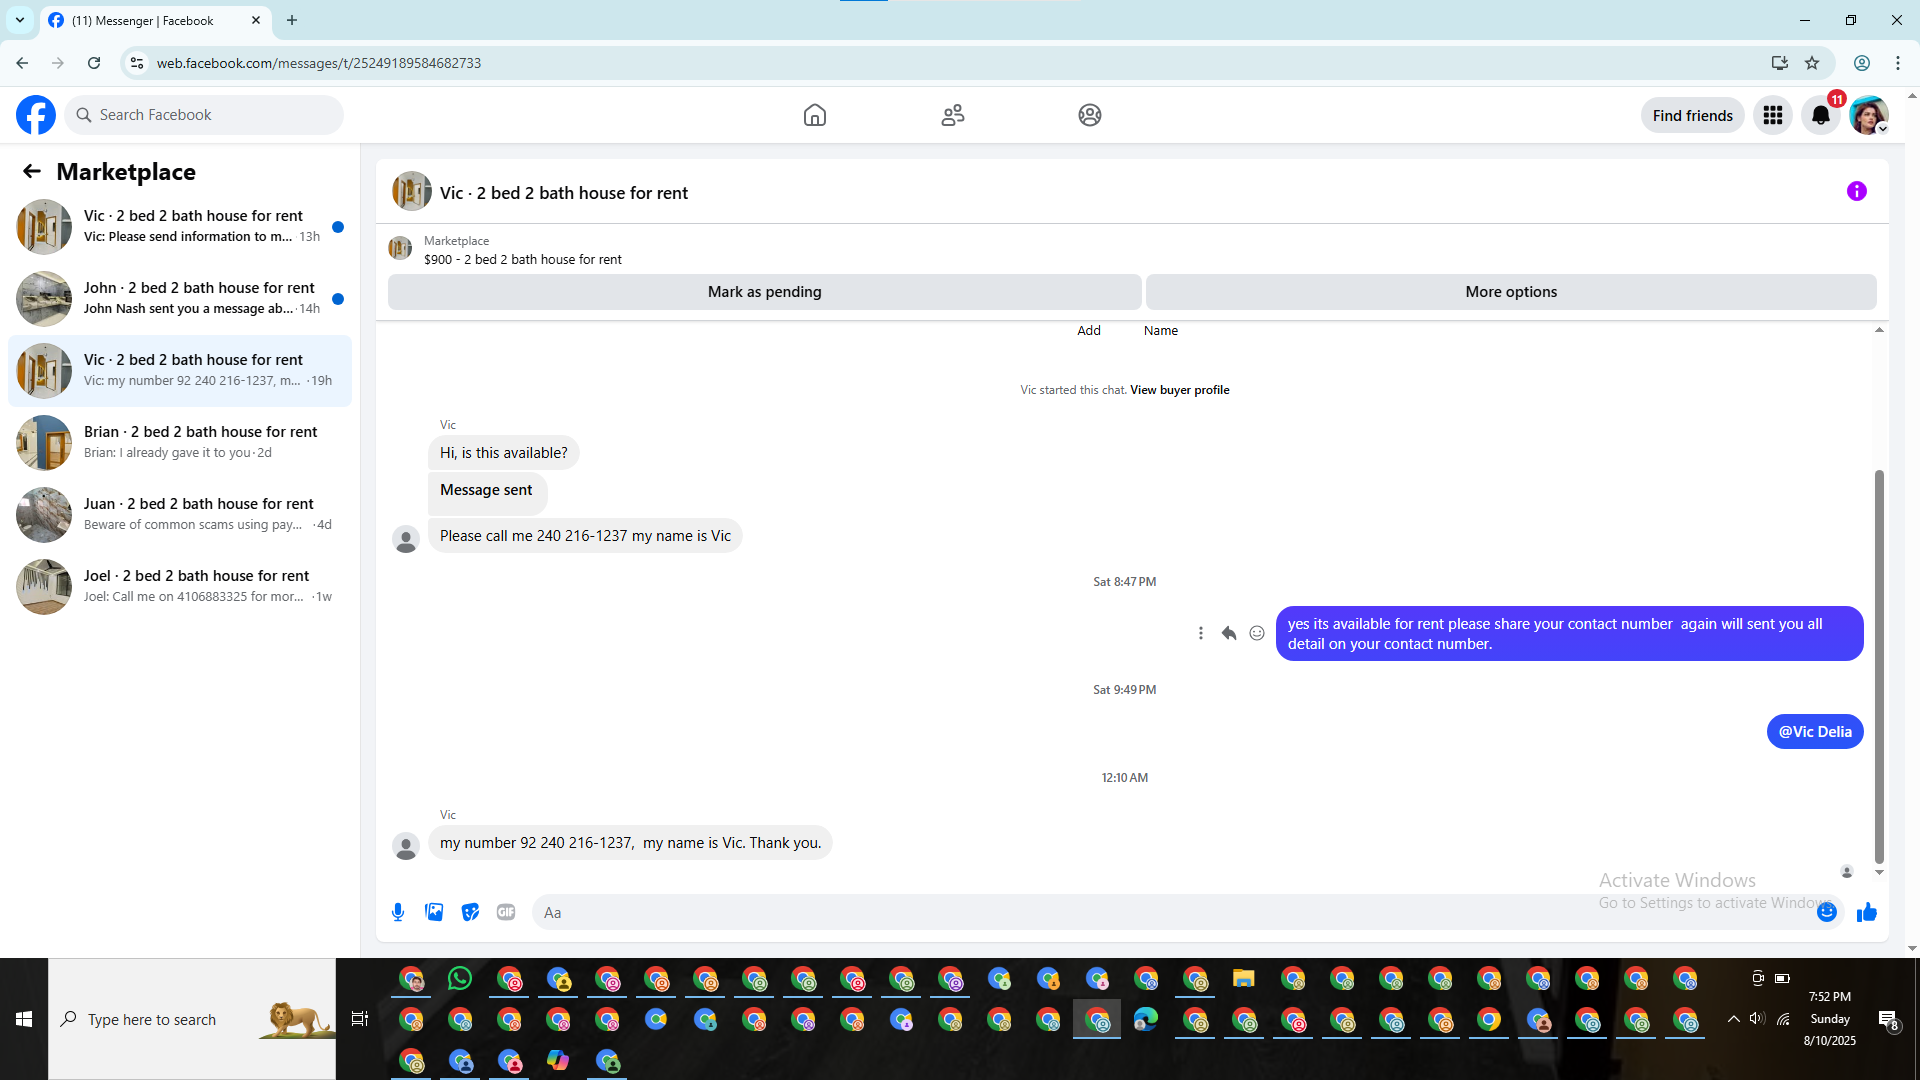Open the Facebook apps grid menu
Image resolution: width=1920 pixels, height=1080 pixels.
tap(1773, 115)
